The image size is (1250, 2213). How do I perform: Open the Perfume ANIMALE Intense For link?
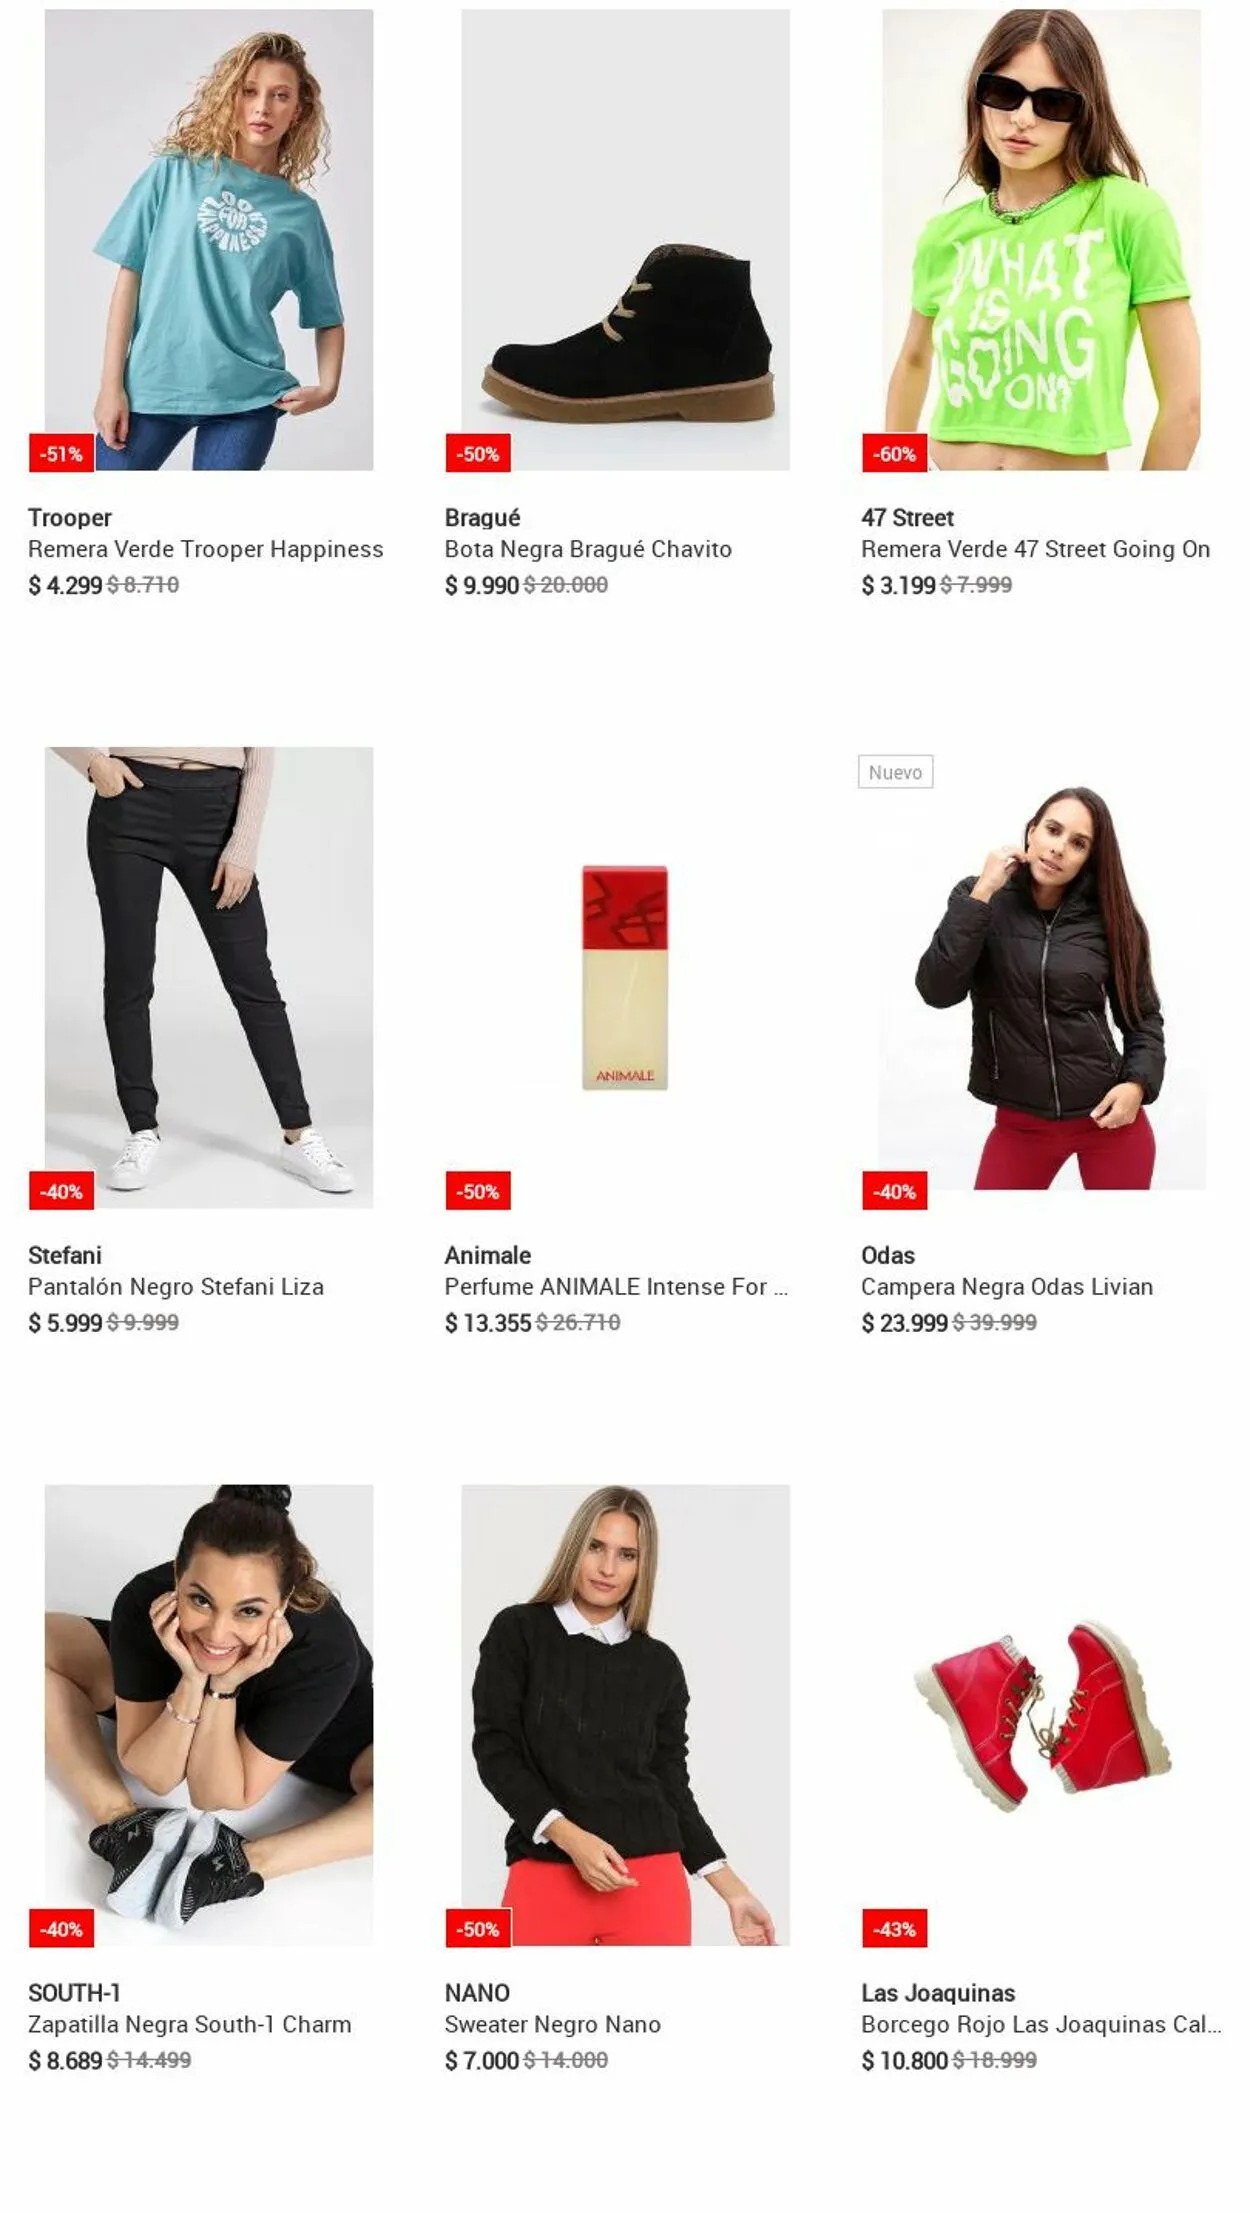(616, 1286)
